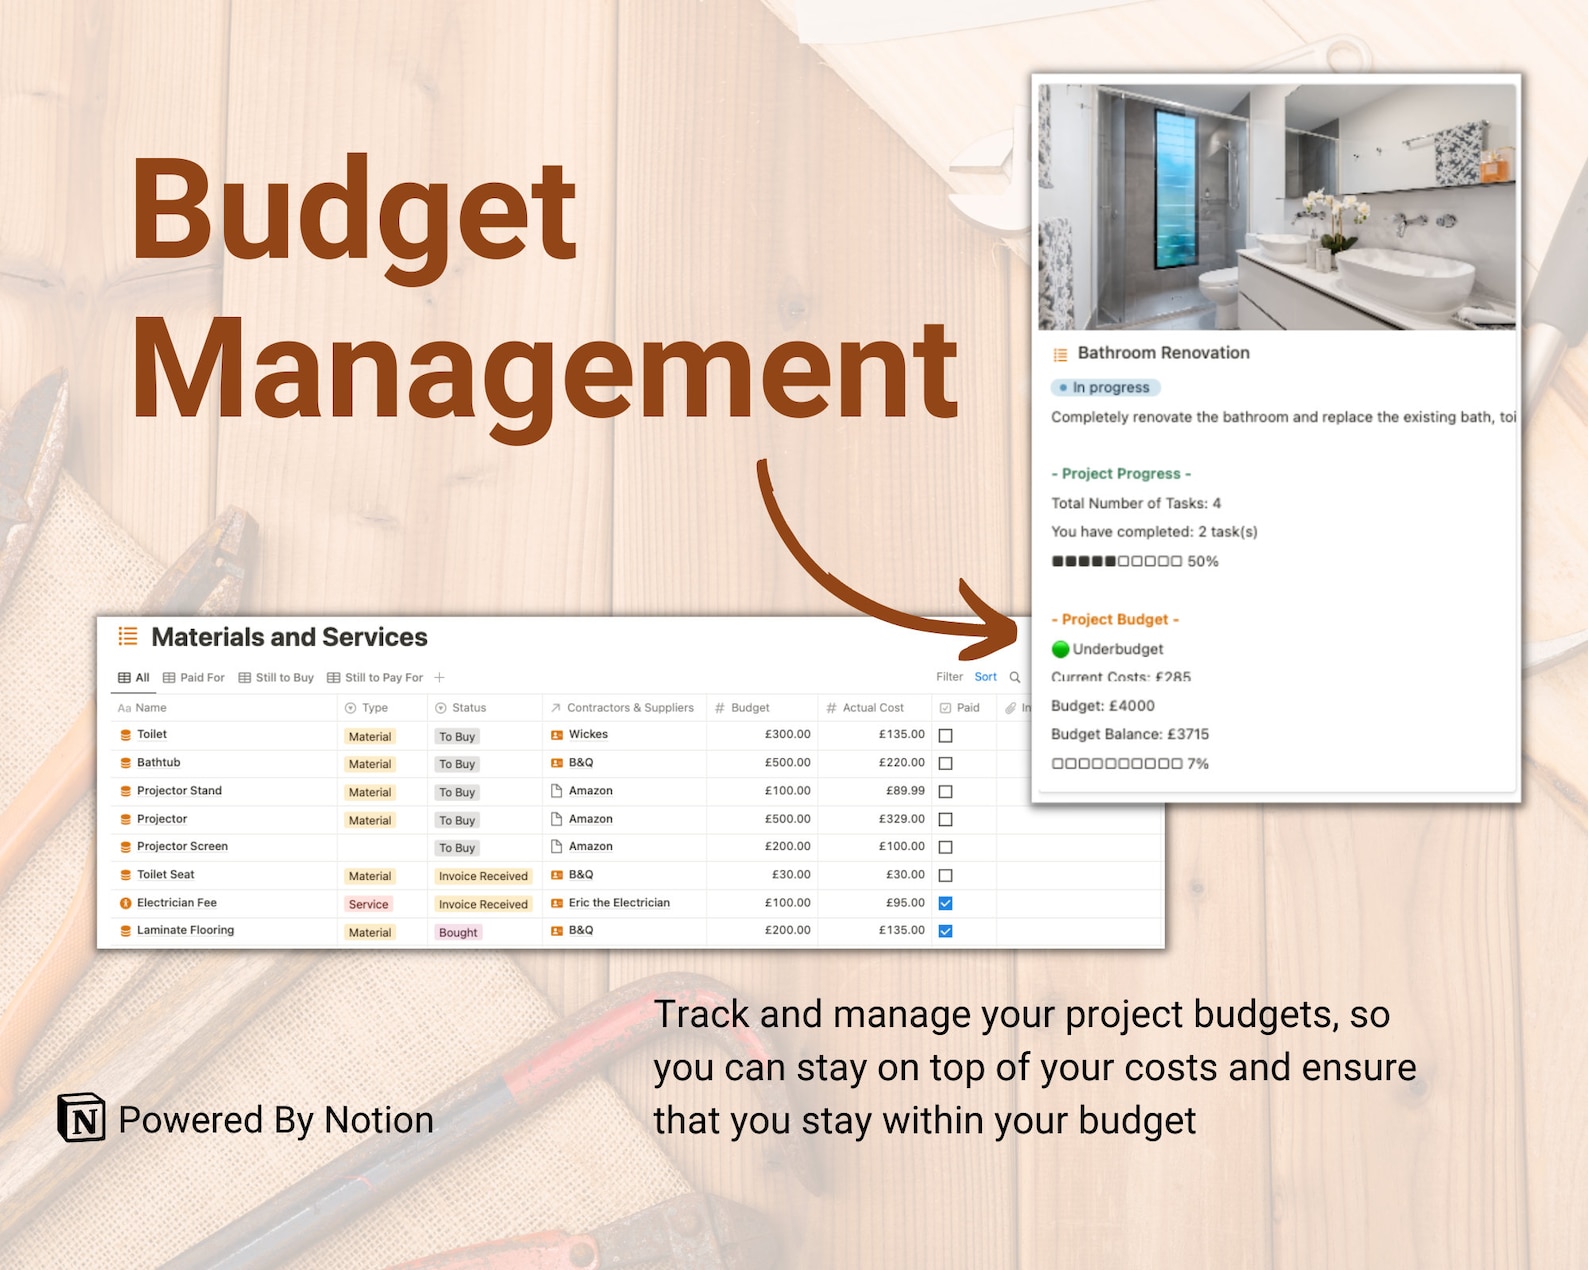1588x1270 pixels.
Task: Click the Toilet Seat row icon
Action: pyautogui.click(x=125, y=875)
